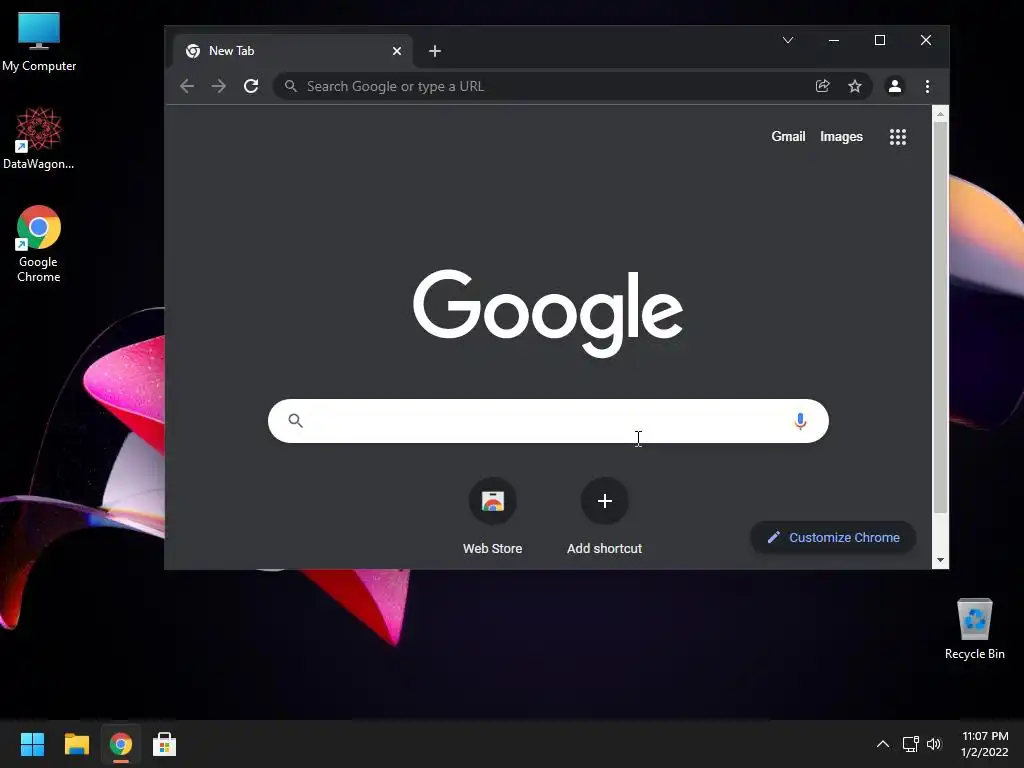
Task: Bookmark this tab with the star icon
Action: coord(854,86)
